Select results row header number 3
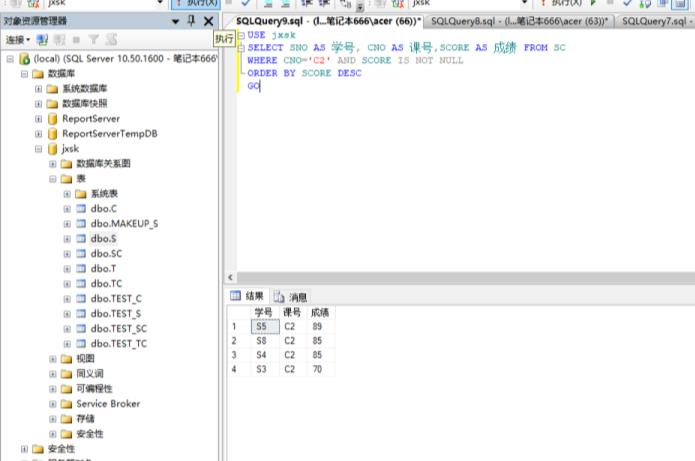Viewport: 695px width, 461px height. tap(238, 355)
